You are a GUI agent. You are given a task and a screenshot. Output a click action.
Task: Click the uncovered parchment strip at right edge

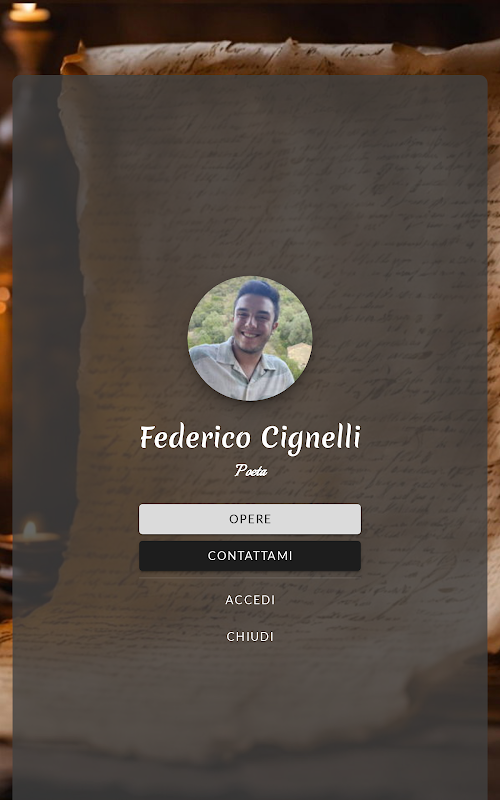point(493,357)
